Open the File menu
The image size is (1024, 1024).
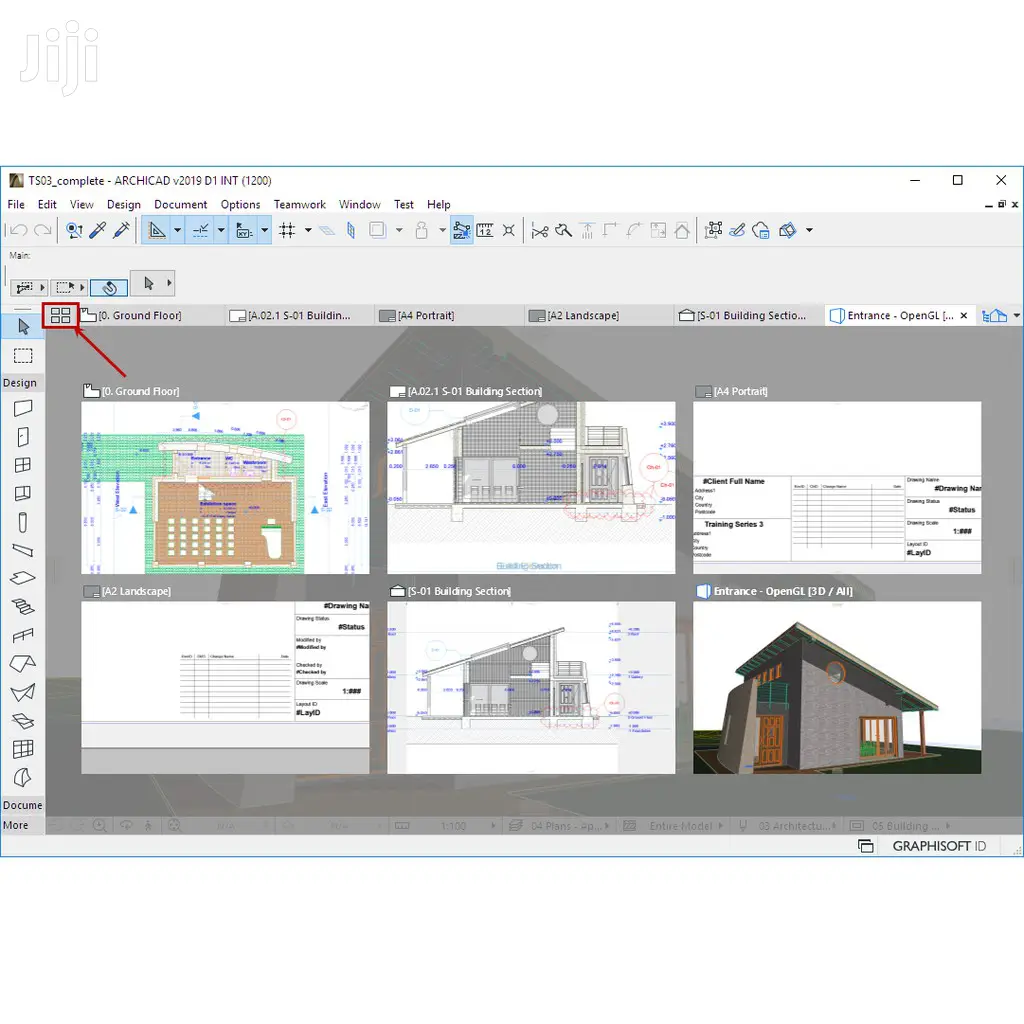[16, 204]
